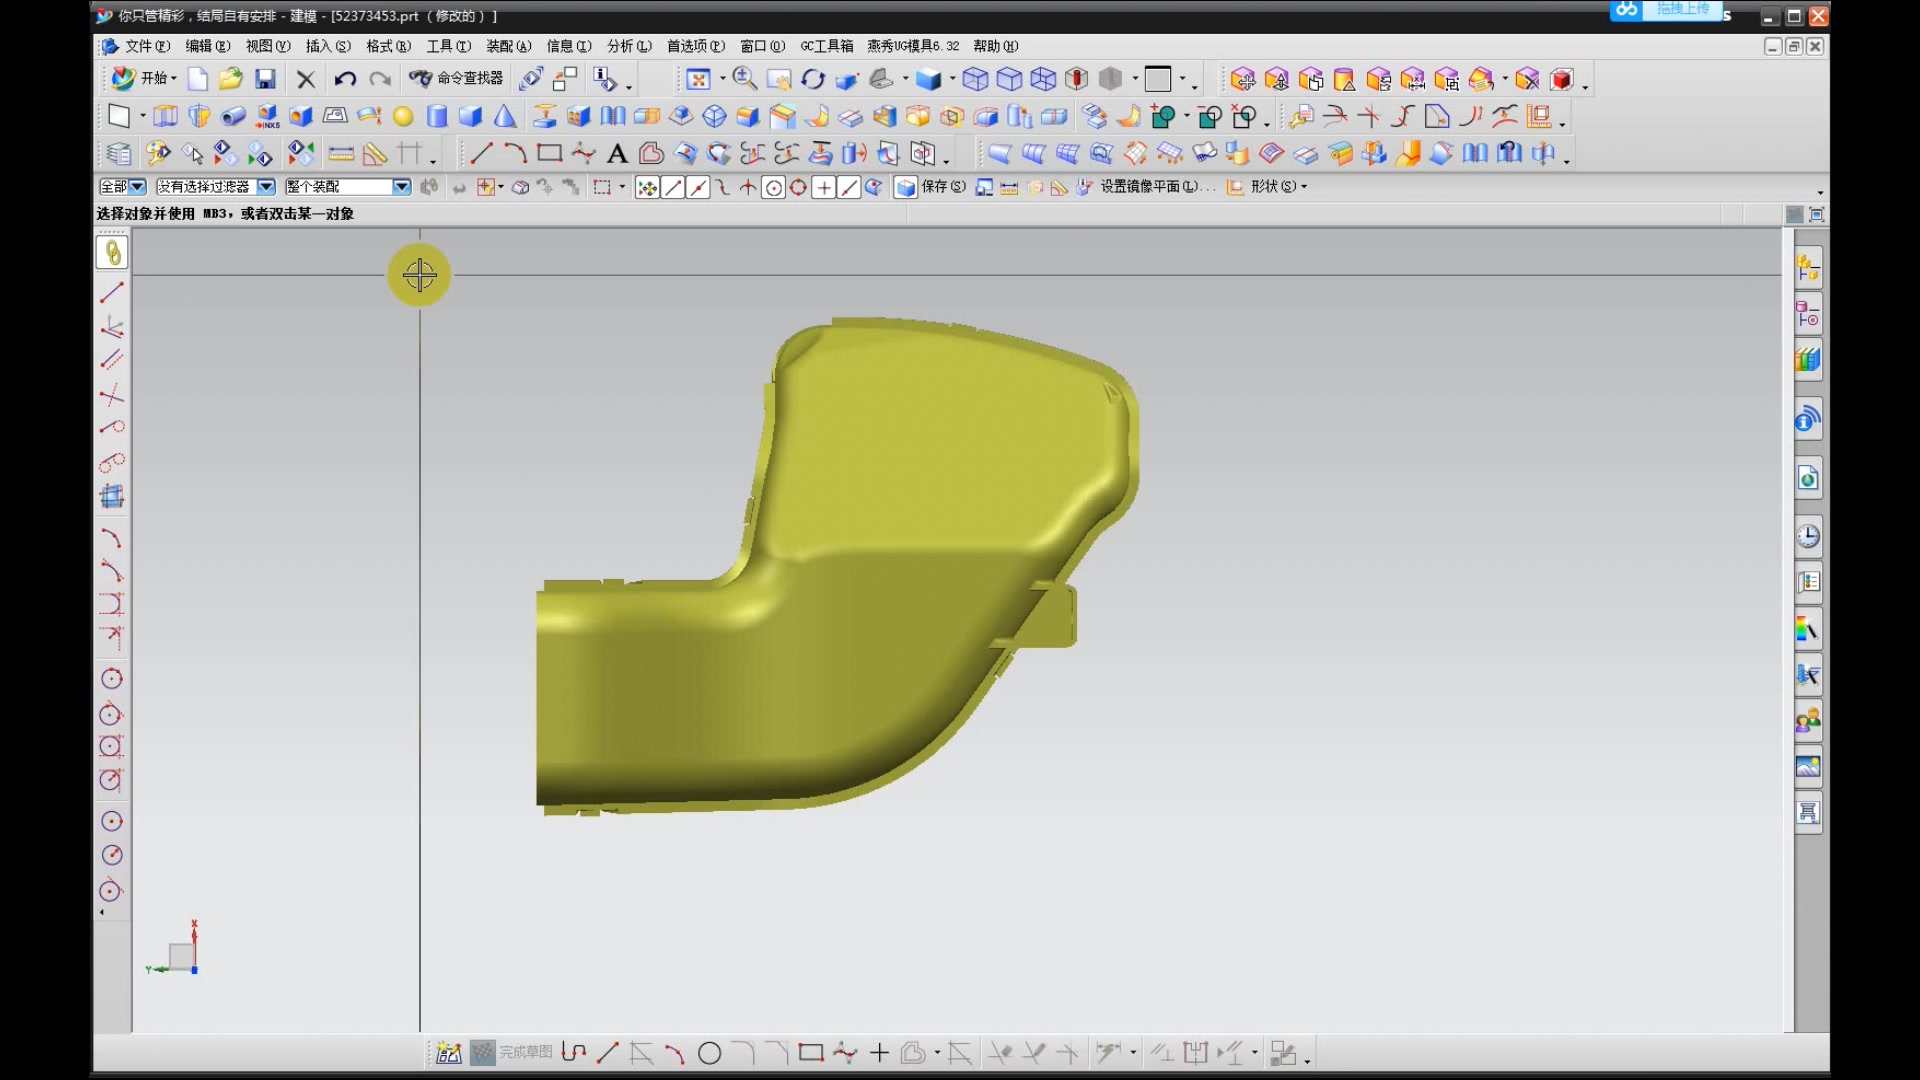1920x1080 pixels.
Task: Toggle the arc center snap point
Action: [x=773, y=187]
